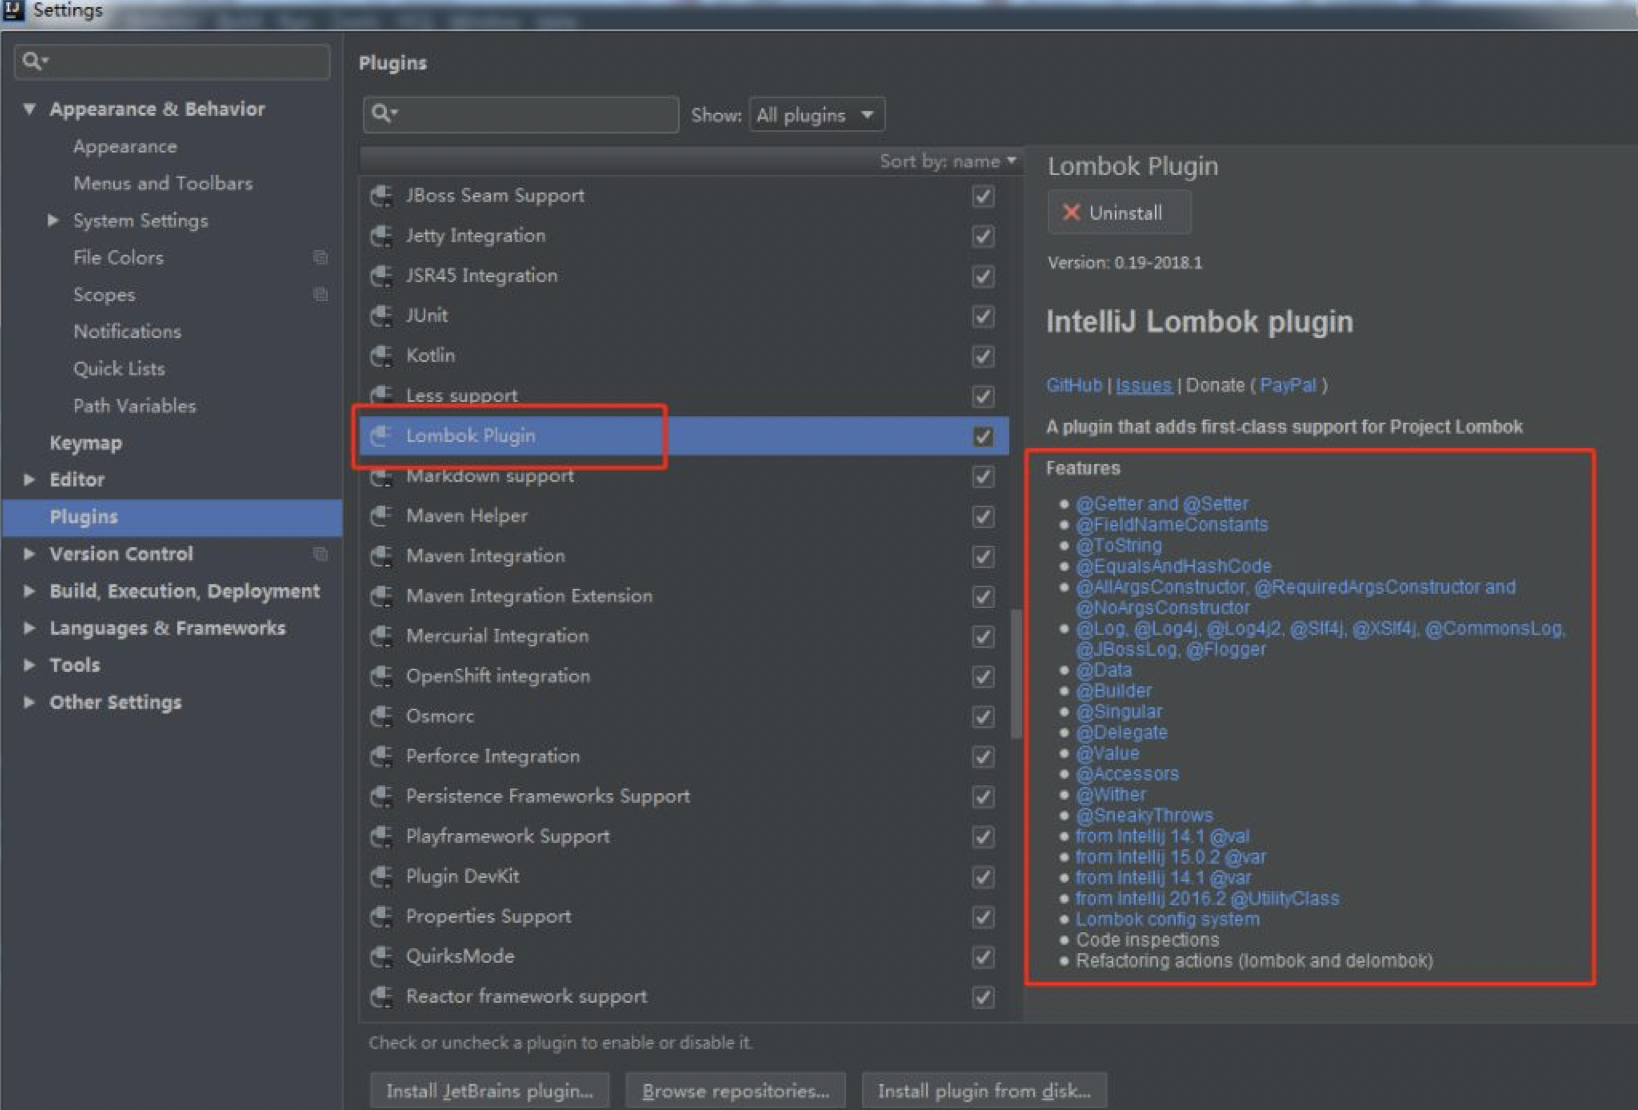Focus the plugins search field
1638x1110 pixels.
tap(521, 114)
